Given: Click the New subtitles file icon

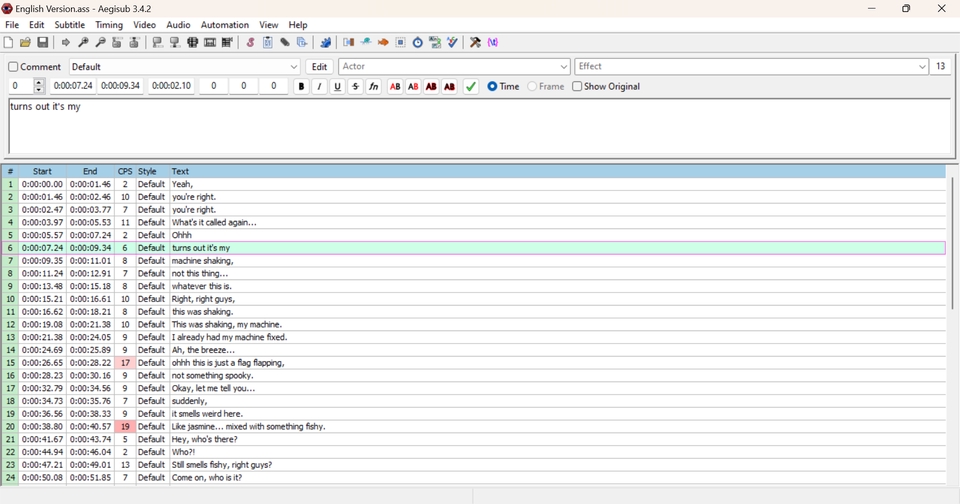Looking at the screenshot, I should point(9,43).
